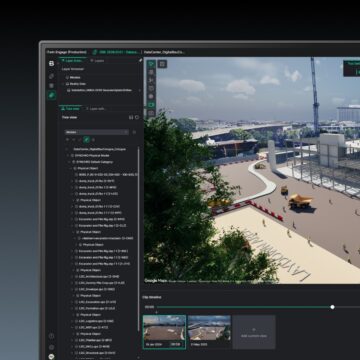Click the left icon beside Tree view heading

[x=131, y=117]
